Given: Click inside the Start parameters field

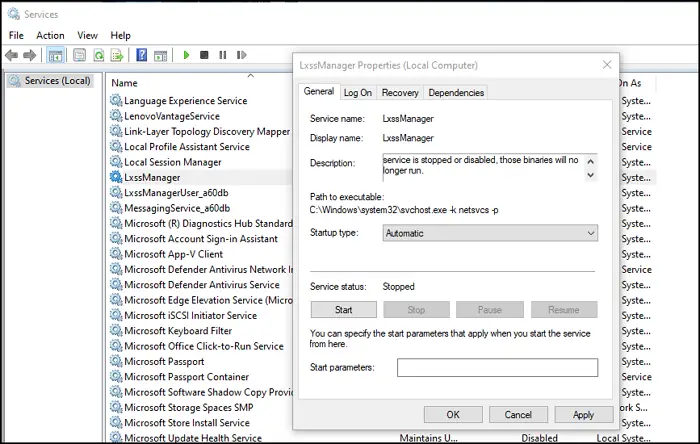Looking at the screenshot, I should point(497,368).
